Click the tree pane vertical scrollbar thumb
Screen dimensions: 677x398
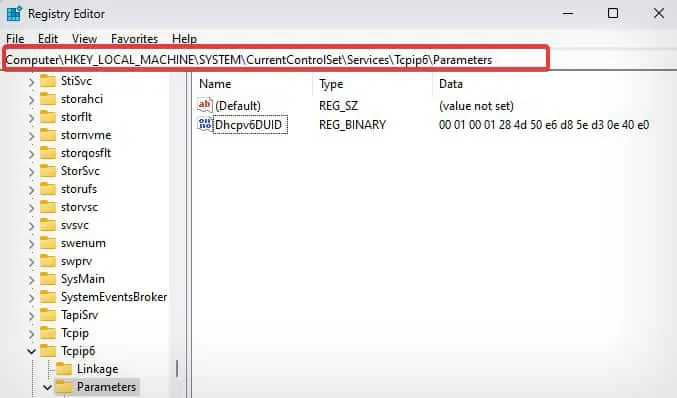pyautogui.click(x=177, y=368)
